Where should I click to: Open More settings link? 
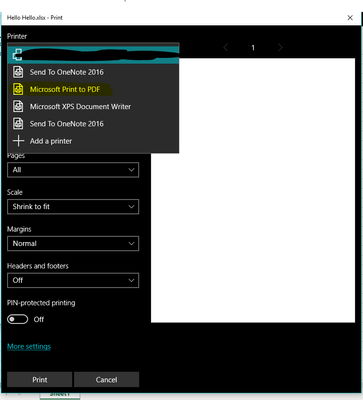point(29,346)
